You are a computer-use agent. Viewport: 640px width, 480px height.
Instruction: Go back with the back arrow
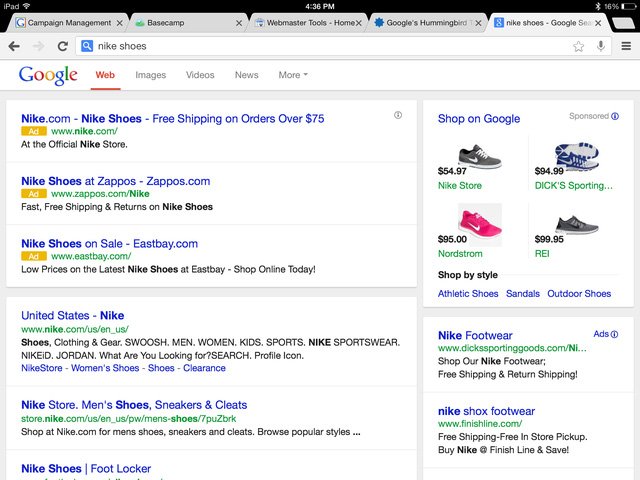point(14,46)
